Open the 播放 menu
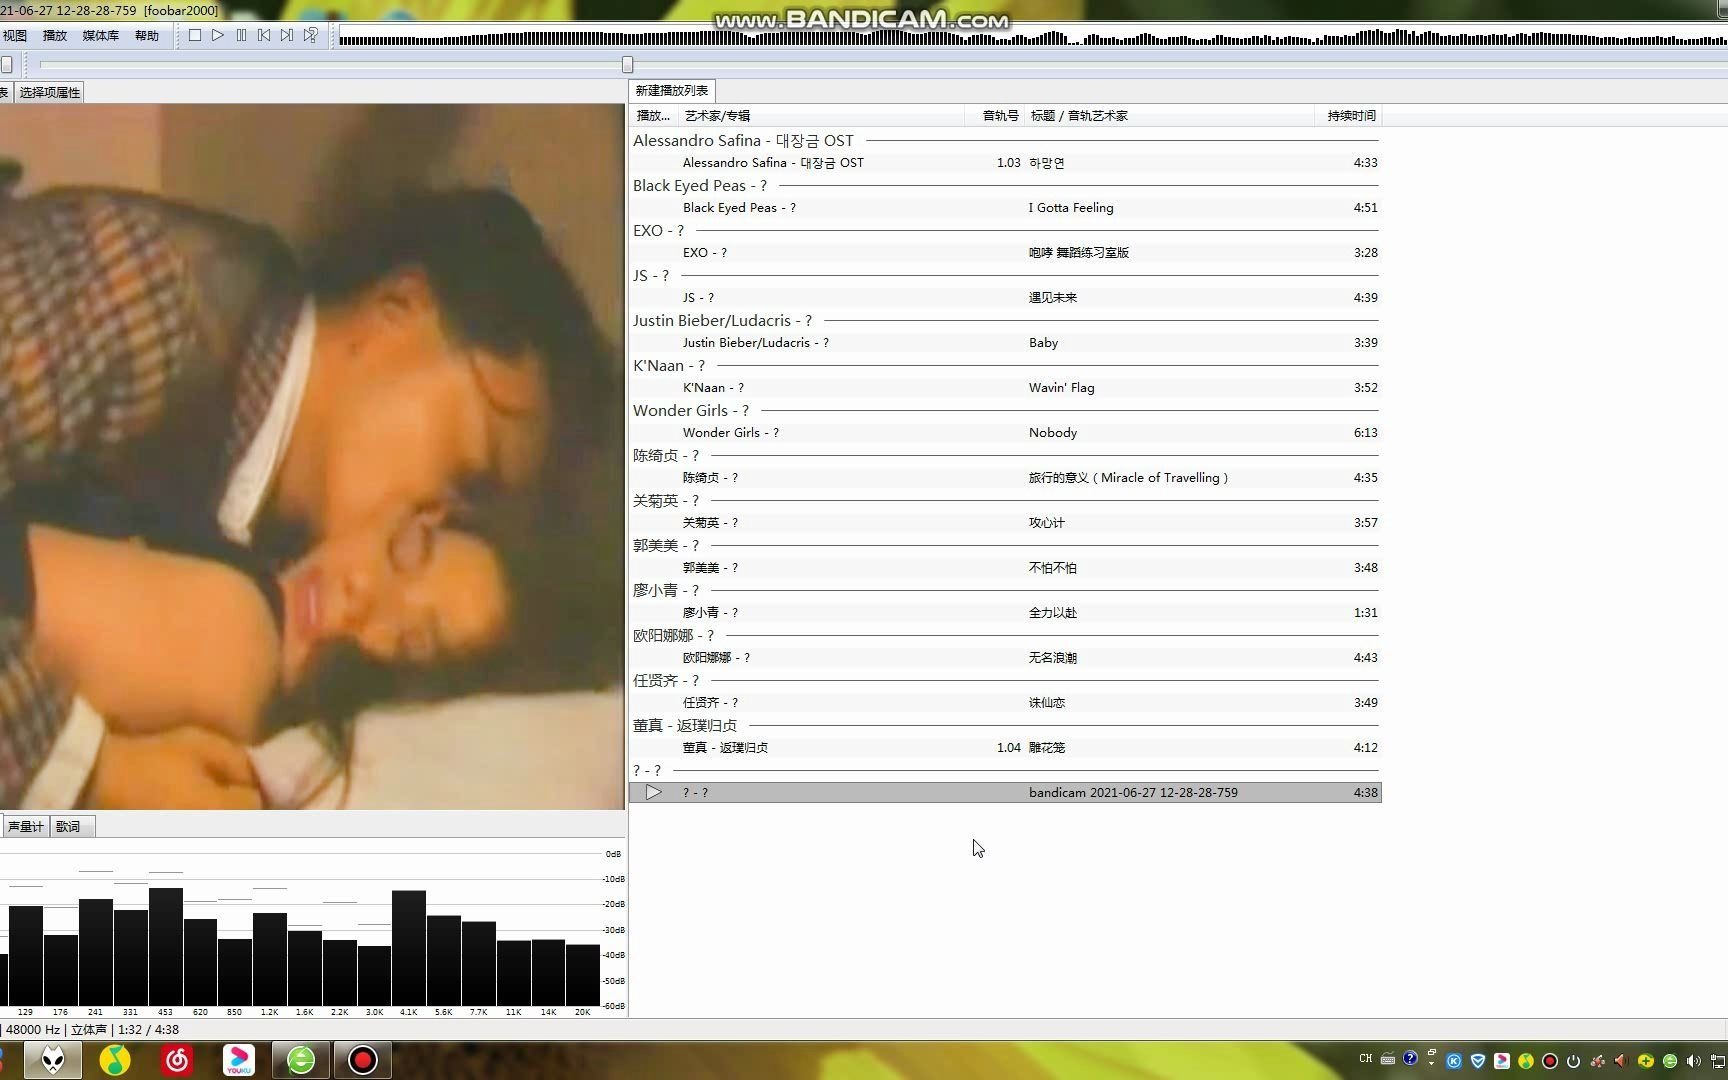Viewport: 1728px width, 1080px height. (55, 35)
